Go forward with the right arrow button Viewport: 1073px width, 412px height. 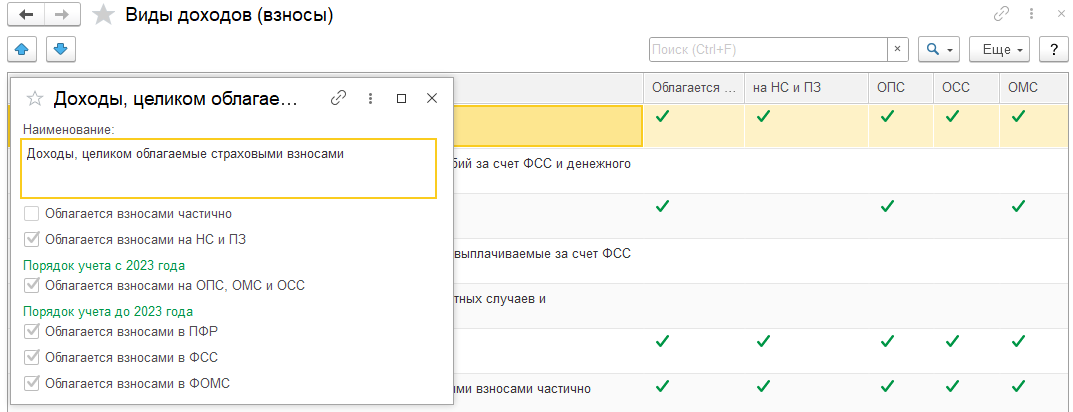[x=63, y=15]
